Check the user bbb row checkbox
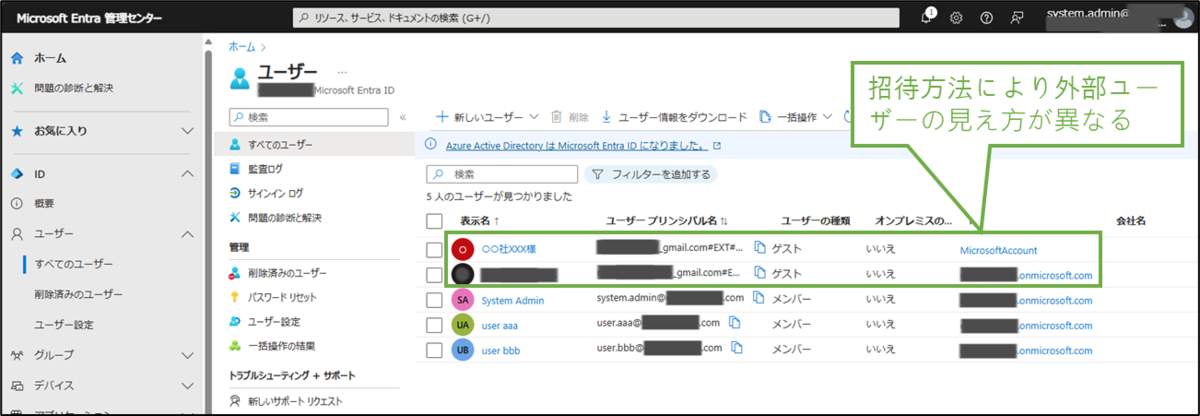The height and width of the screenshot is (416, 1200). point(434,350)
